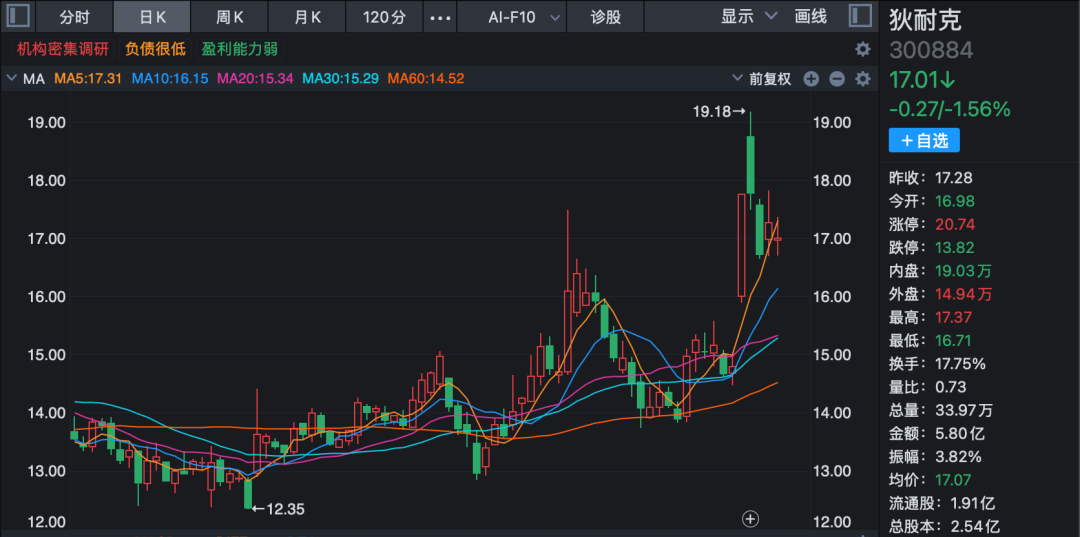Screen dimensions: 1080x537
Task: Click the 机构密集调研 tag
Action: coord(62,49)
